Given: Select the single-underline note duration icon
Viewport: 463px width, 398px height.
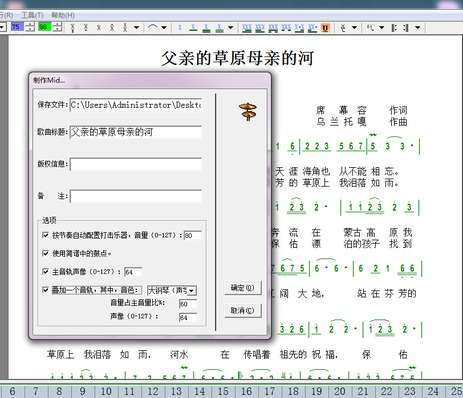Looking at the screenshot, I should click(x=193, y=28).
